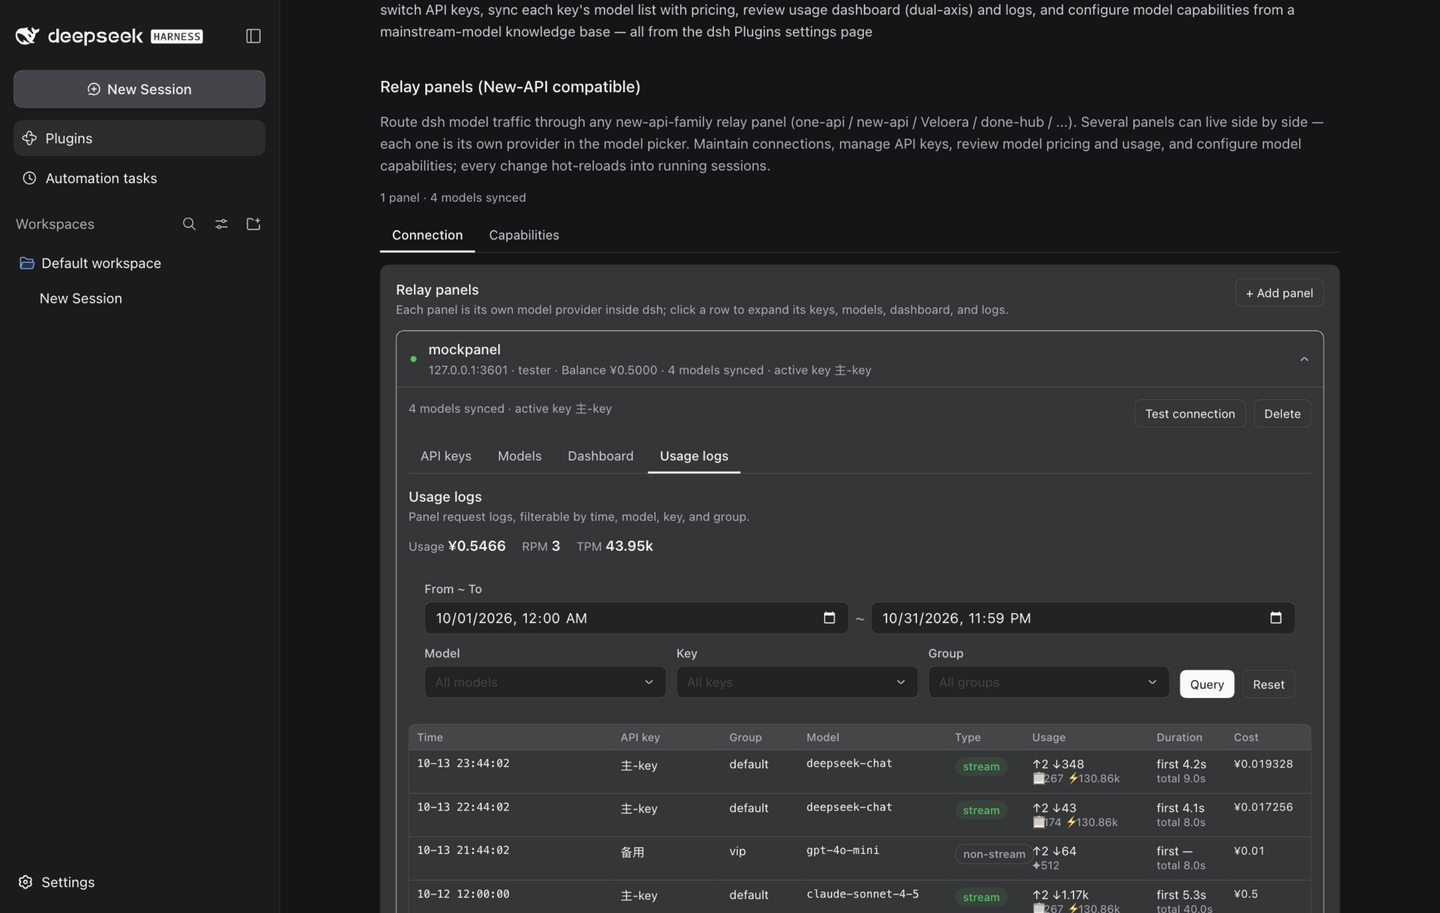
Task: Select the Connection tab
Action: (427, 235)
